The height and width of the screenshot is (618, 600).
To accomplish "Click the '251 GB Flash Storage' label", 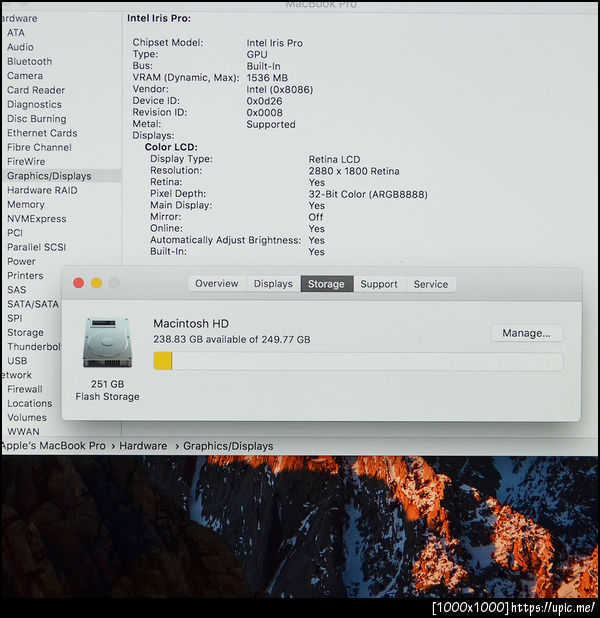I will coord(107,390).
